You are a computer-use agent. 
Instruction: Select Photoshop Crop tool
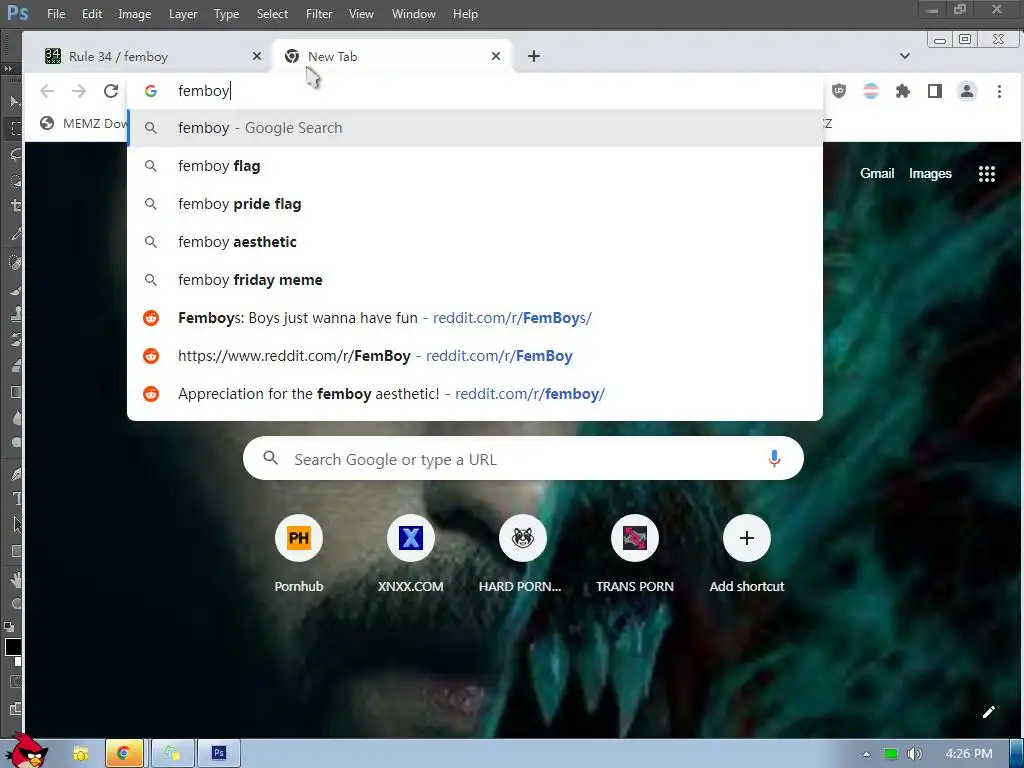tap(15, 206)
